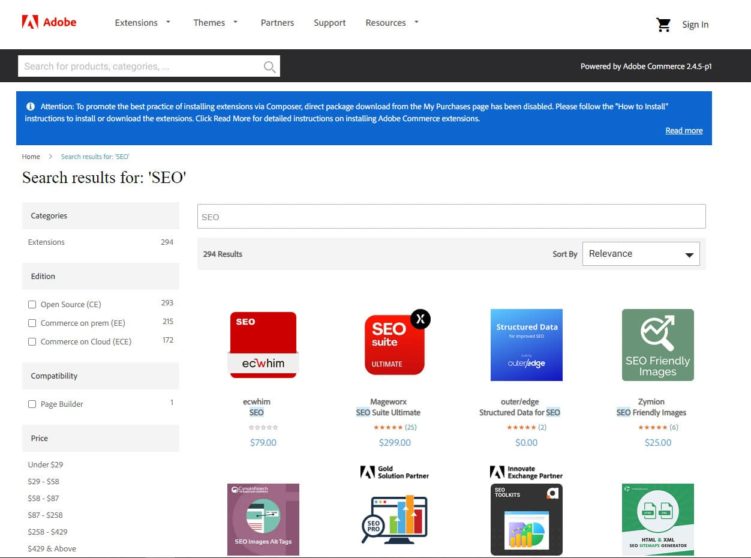The width and height of the screenshot is (751, 558).
Task: Filter by Extensions category
Action: coord(46,242)
